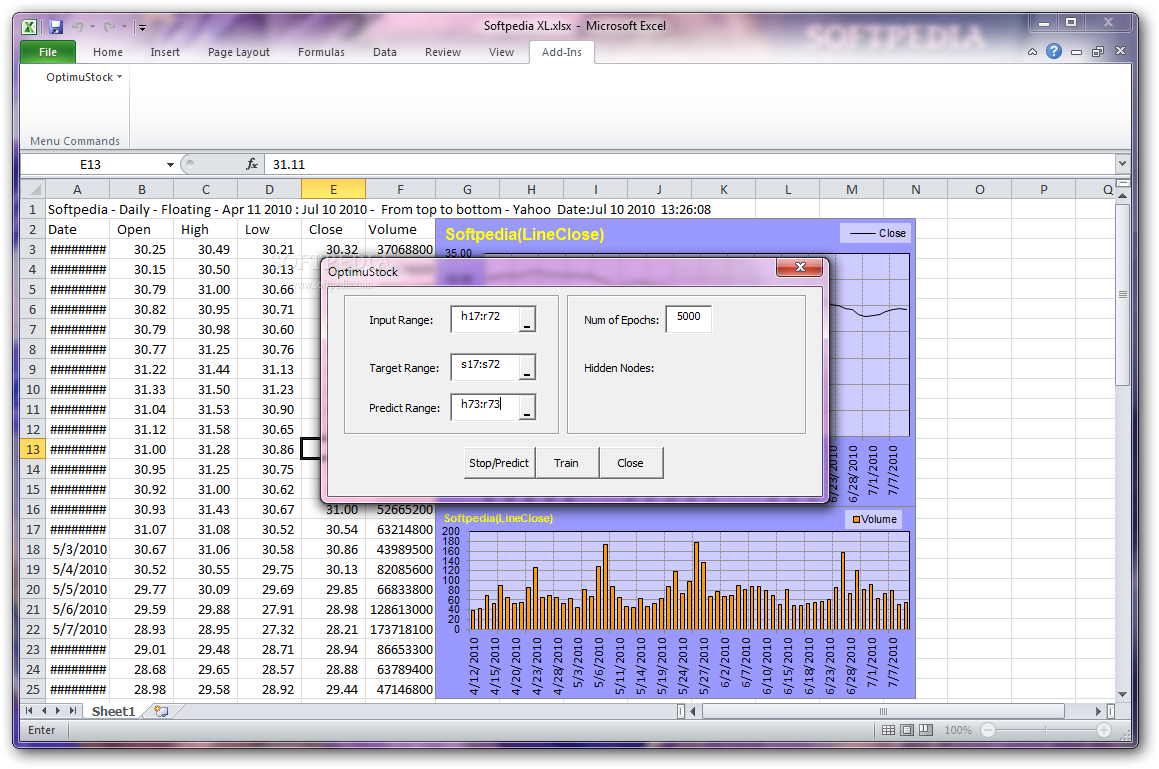Insert a new worksheet tab icon
1159x769 pixels.
tap(160, 711)
